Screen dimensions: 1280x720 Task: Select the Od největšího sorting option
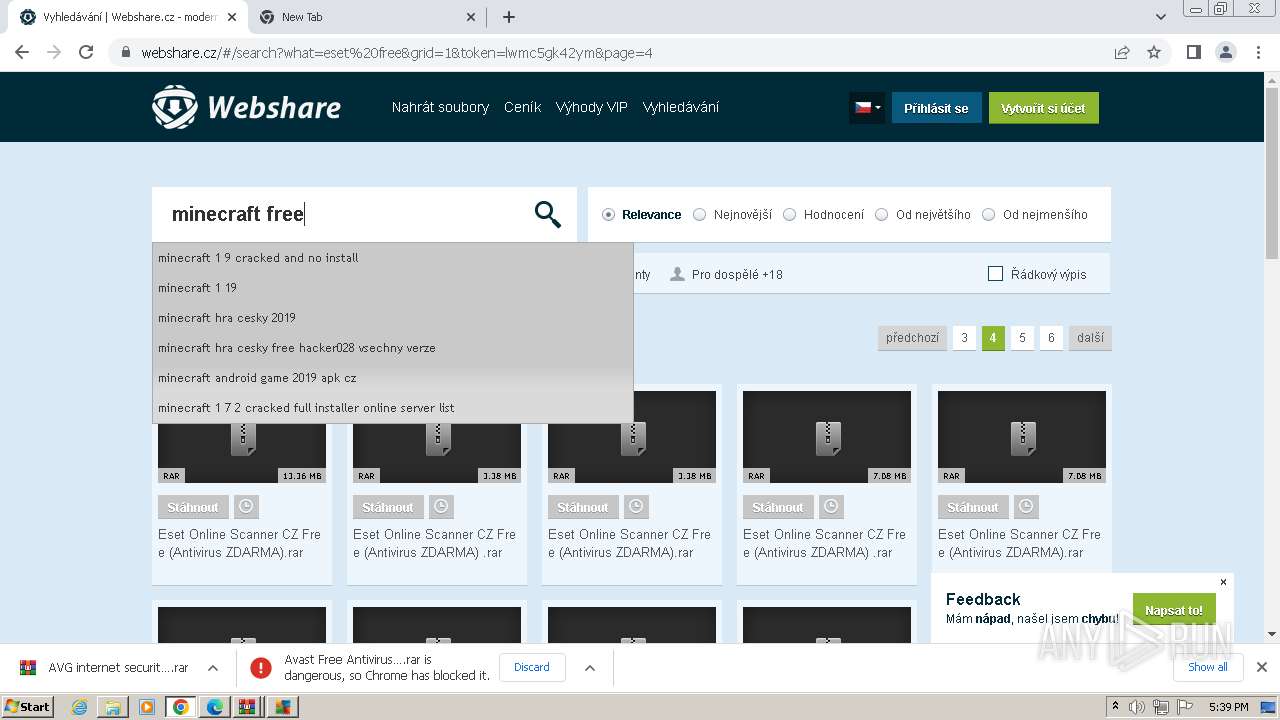(x=923, y=214)
